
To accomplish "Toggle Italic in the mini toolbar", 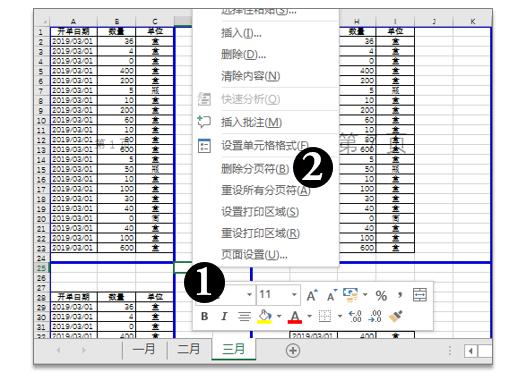I will [224, 316].
